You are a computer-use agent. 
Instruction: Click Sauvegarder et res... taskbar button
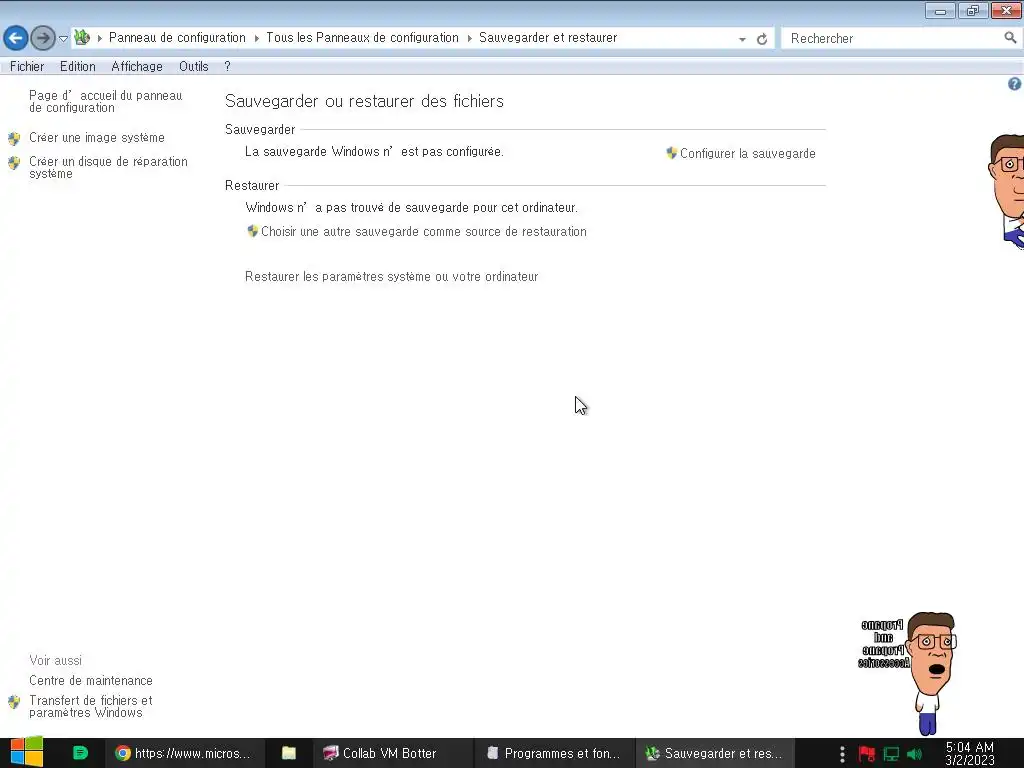pos(714,753)
